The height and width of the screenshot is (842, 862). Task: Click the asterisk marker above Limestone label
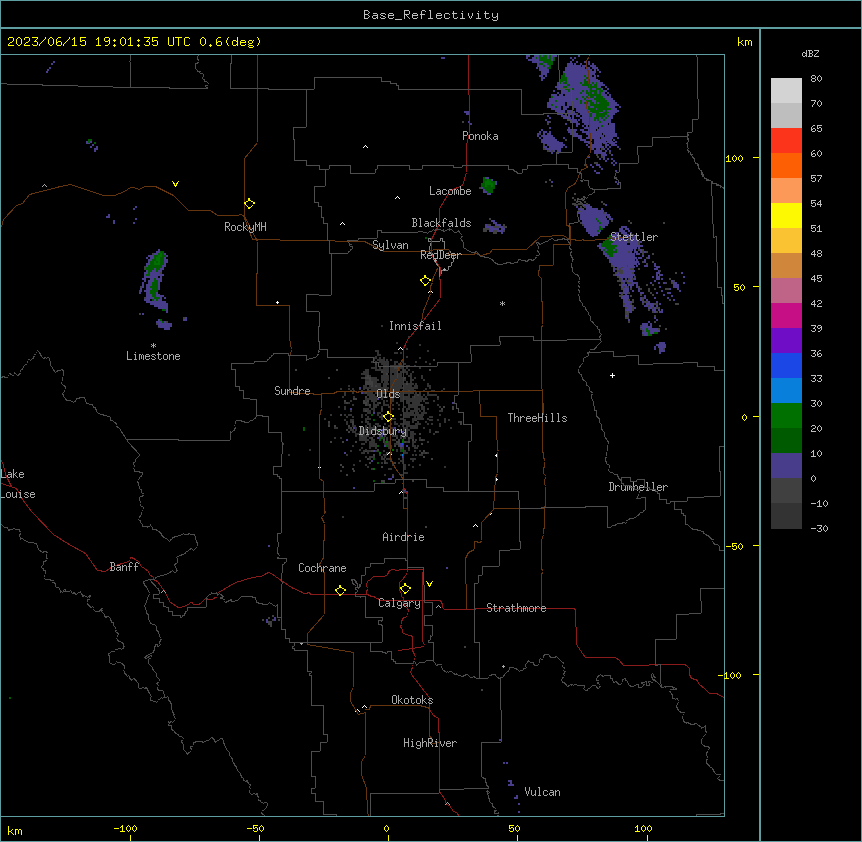[153, 346]
